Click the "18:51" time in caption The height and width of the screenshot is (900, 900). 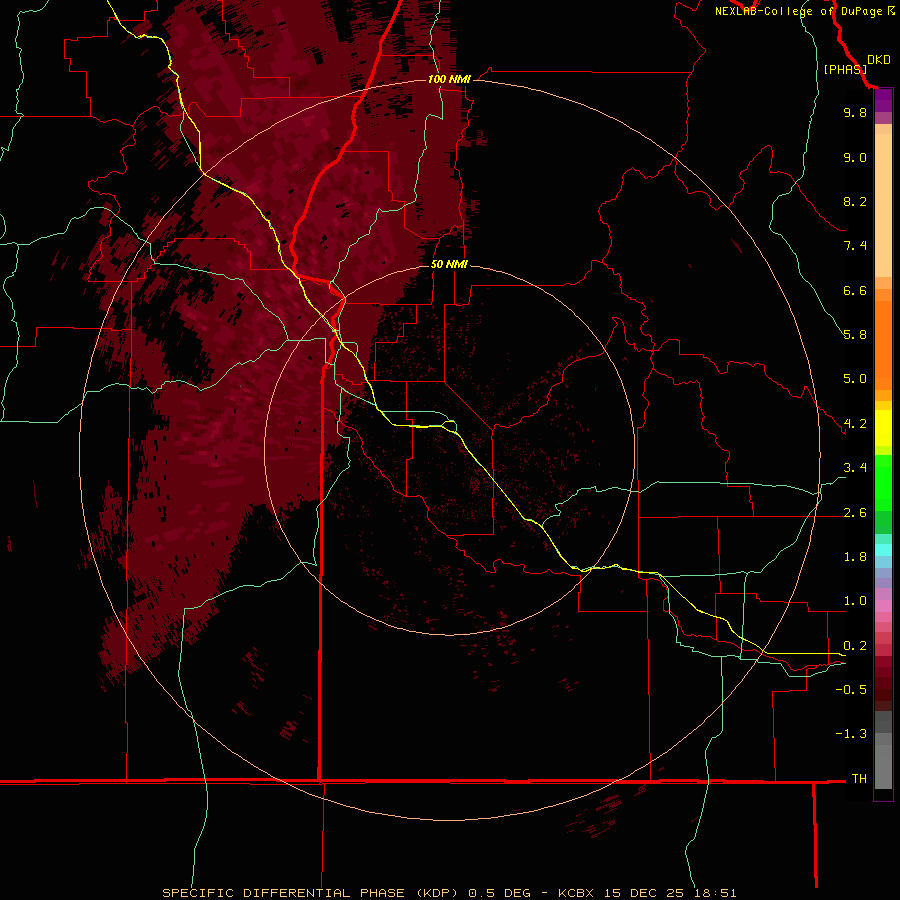pos(715,893)
